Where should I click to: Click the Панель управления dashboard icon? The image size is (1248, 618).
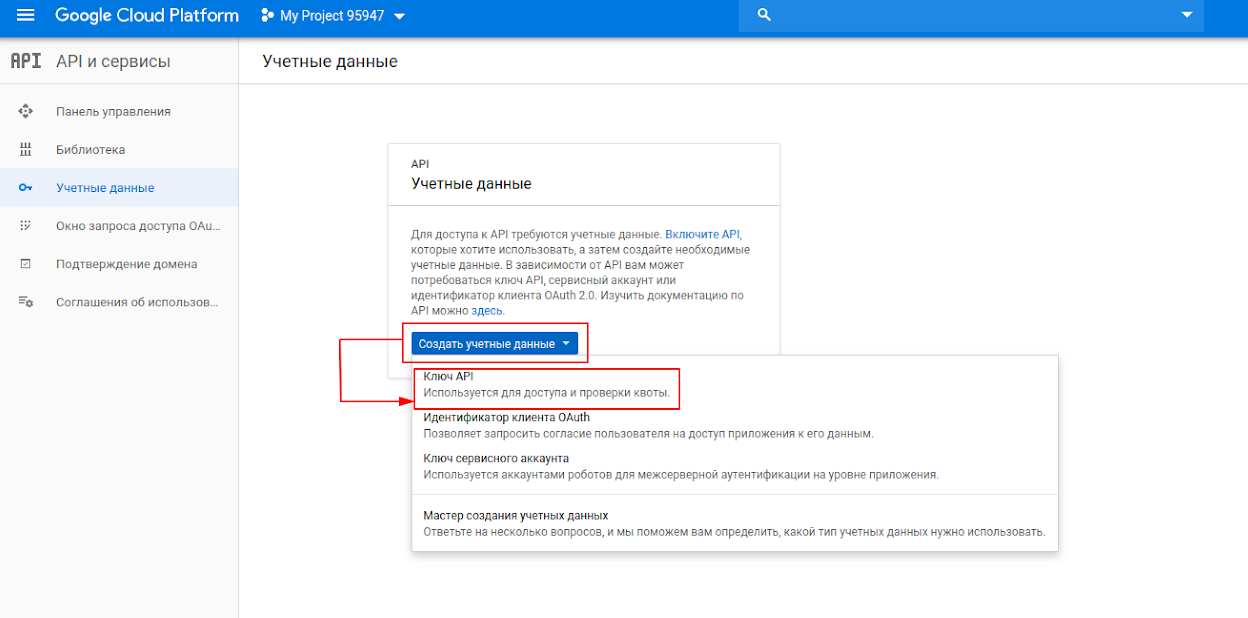point(26,111)
